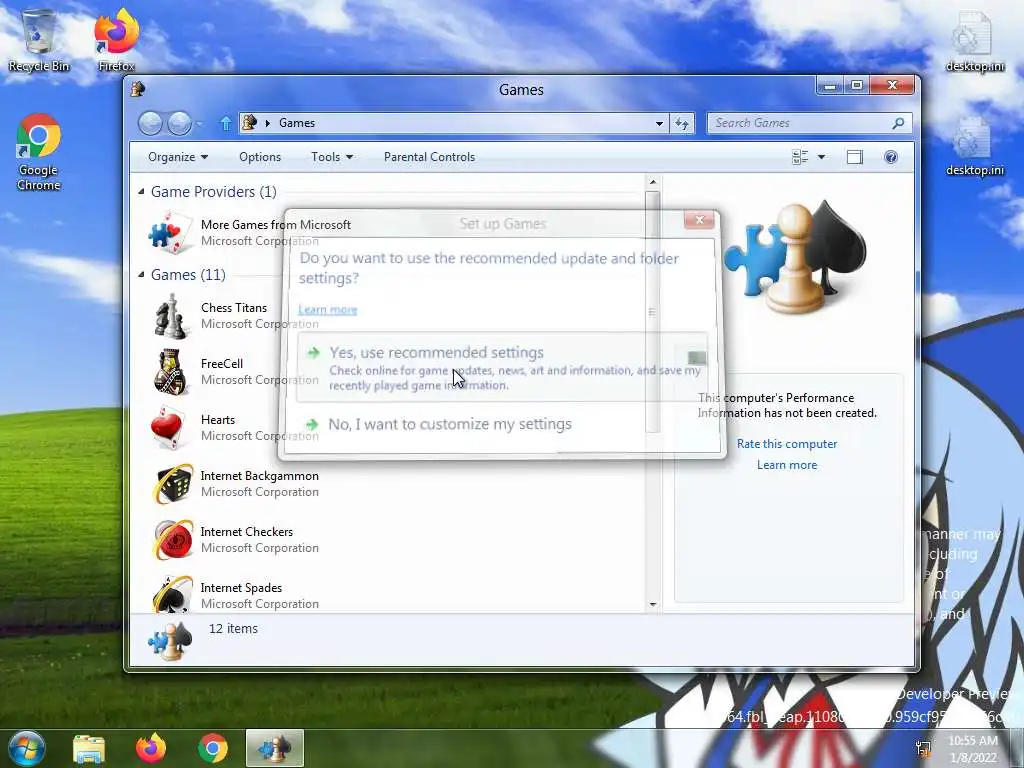Click Learn more under Rate this computer
The image size is (1024, 768).
tap(787, 465)
